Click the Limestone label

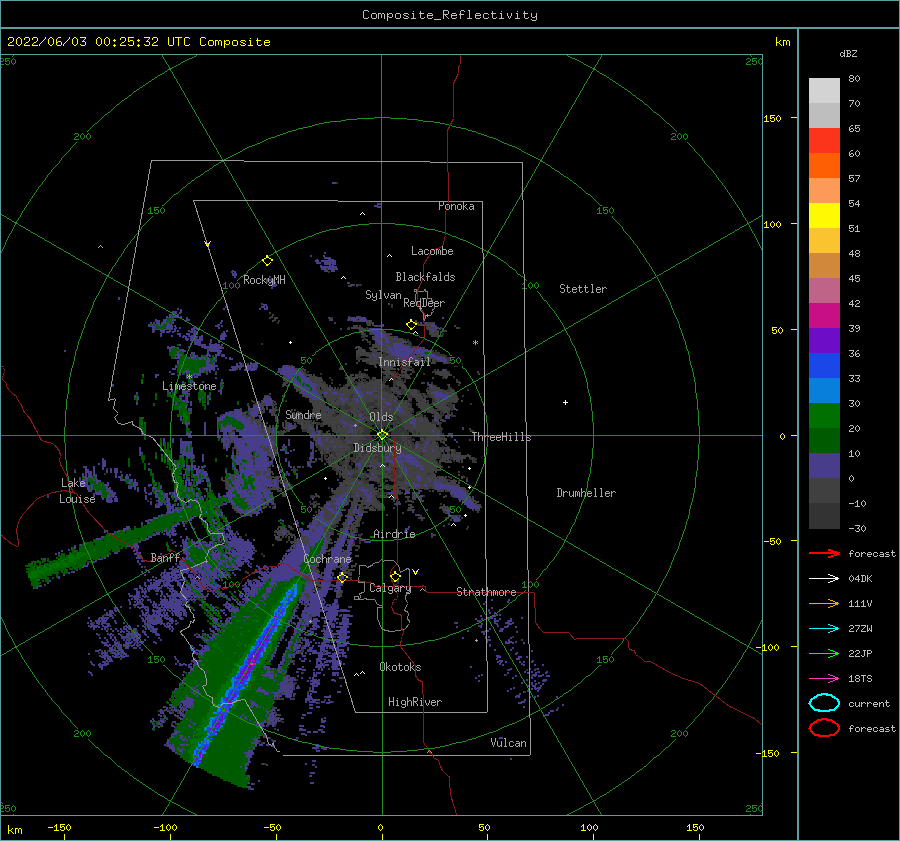pyautogui.click(x=189, y=386)
